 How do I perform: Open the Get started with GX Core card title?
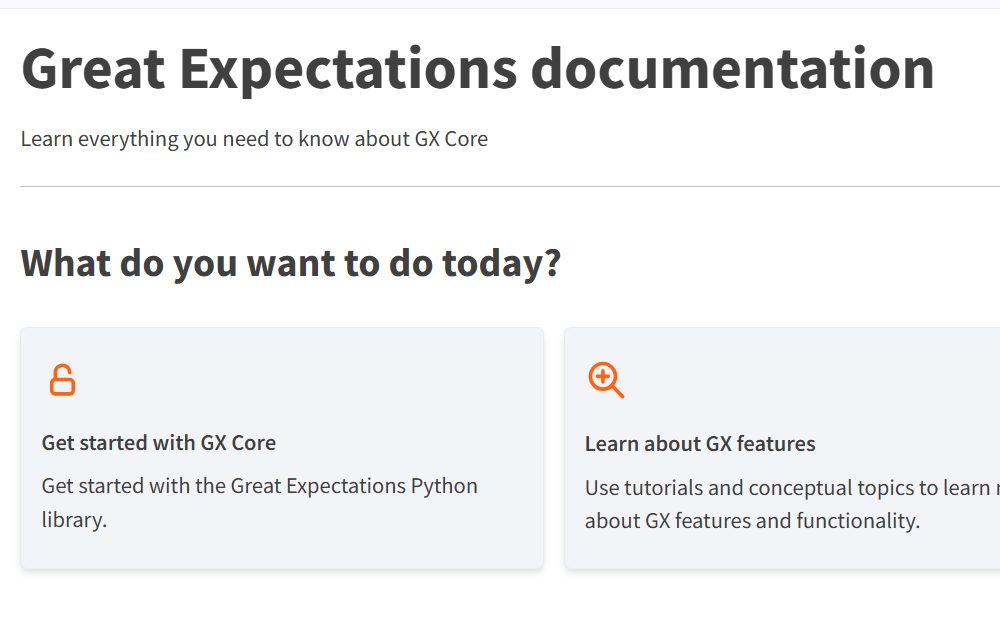click(159, 443)
